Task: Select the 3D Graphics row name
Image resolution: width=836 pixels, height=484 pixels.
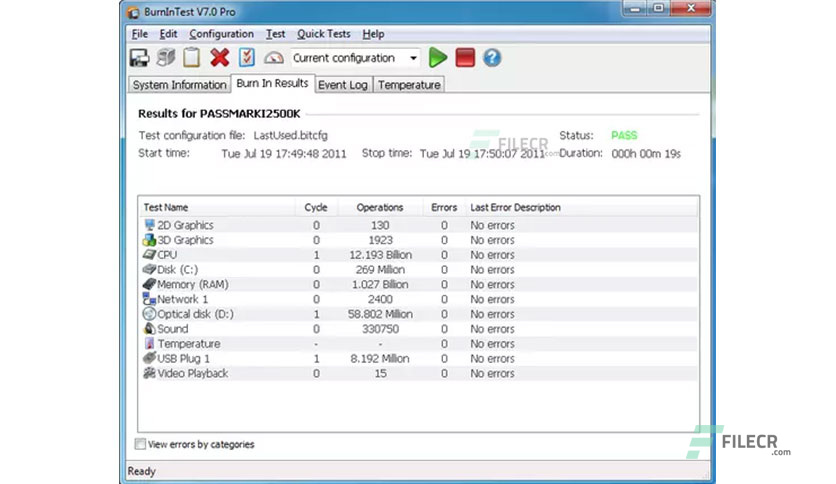Action: pyautogui.click(x=185, y=240)
